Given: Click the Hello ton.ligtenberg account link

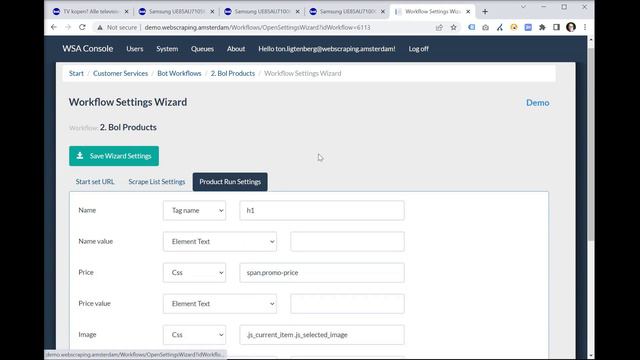Looking at the screenshot, I should point(327,49).
